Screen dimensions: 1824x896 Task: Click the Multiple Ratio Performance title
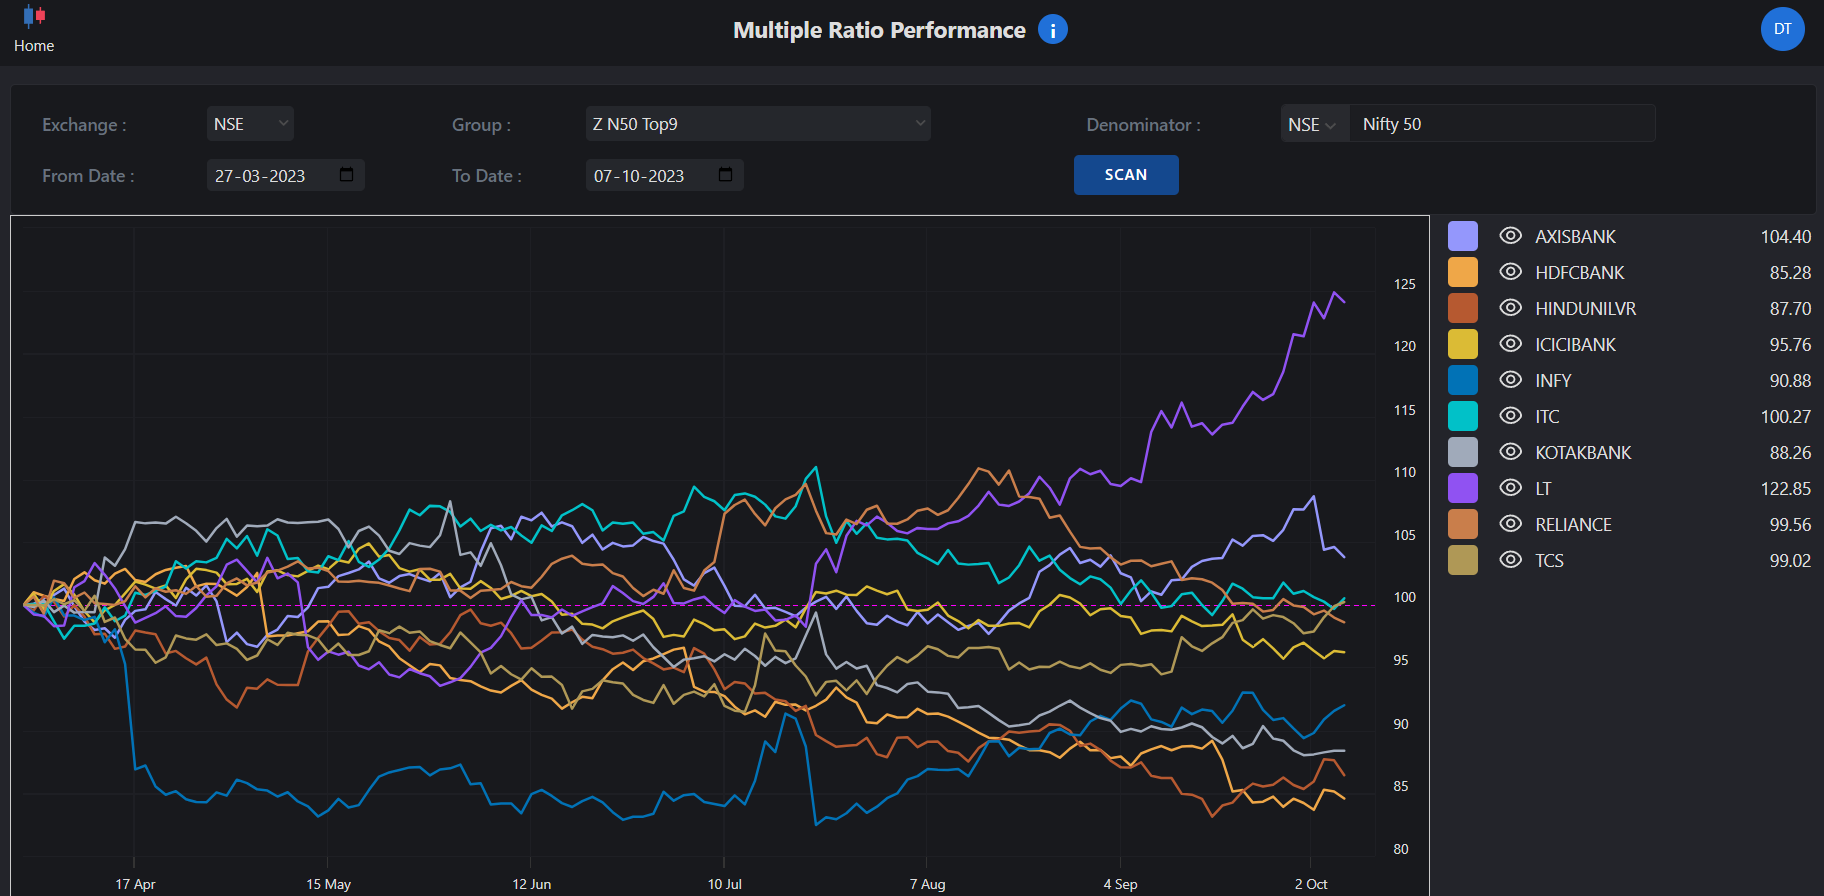pyautogui.click(x=879, y=30)
